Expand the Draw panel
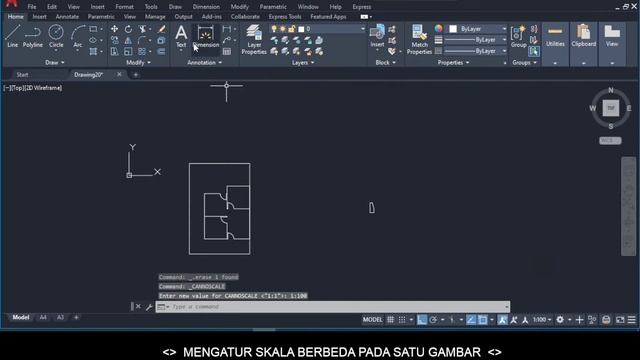Viewport: 640px width, 360px height. click(x=55, y=62)
